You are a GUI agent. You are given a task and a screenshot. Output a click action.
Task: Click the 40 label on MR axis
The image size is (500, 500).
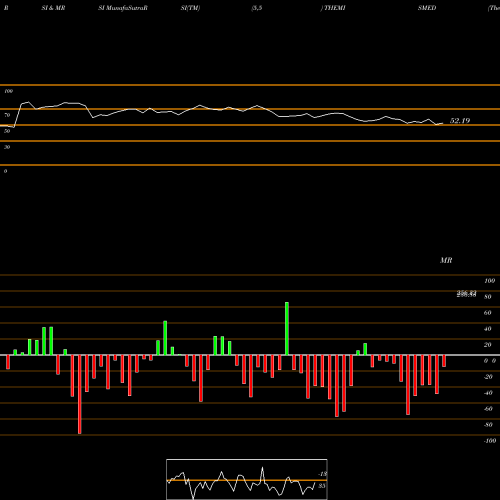coord(488,329)
